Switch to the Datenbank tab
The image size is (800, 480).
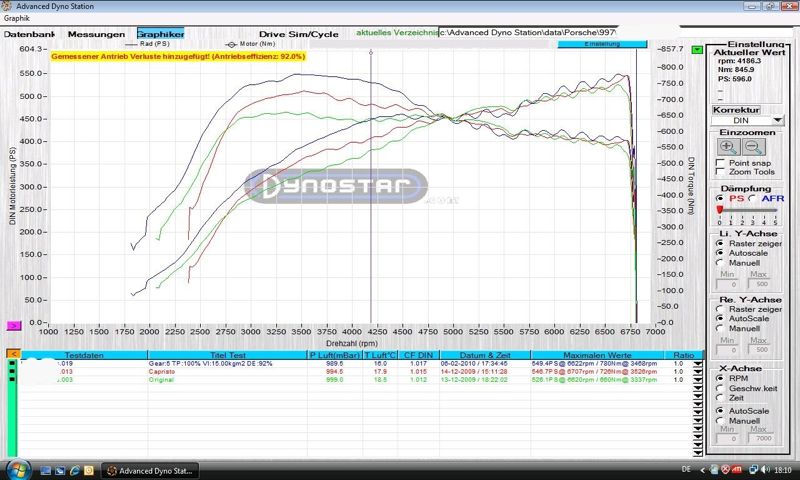click(x=30, y=34)
